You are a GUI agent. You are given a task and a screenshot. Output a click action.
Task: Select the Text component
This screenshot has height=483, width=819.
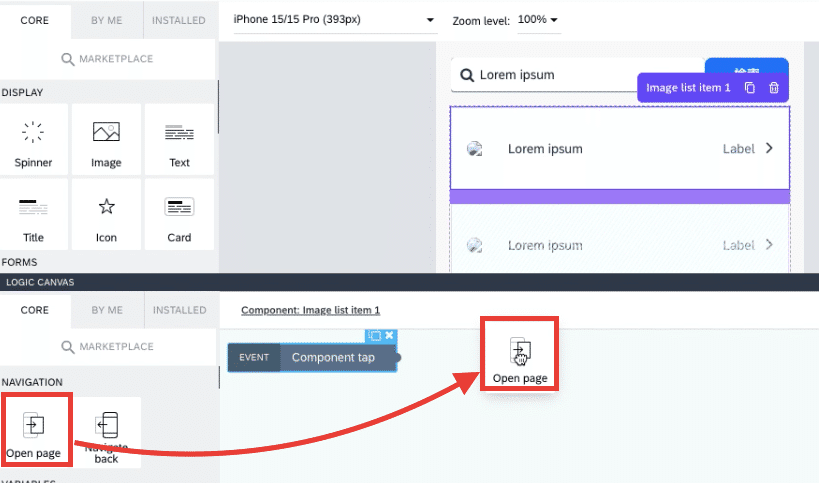pyautogui.click(x=179, y=139)
